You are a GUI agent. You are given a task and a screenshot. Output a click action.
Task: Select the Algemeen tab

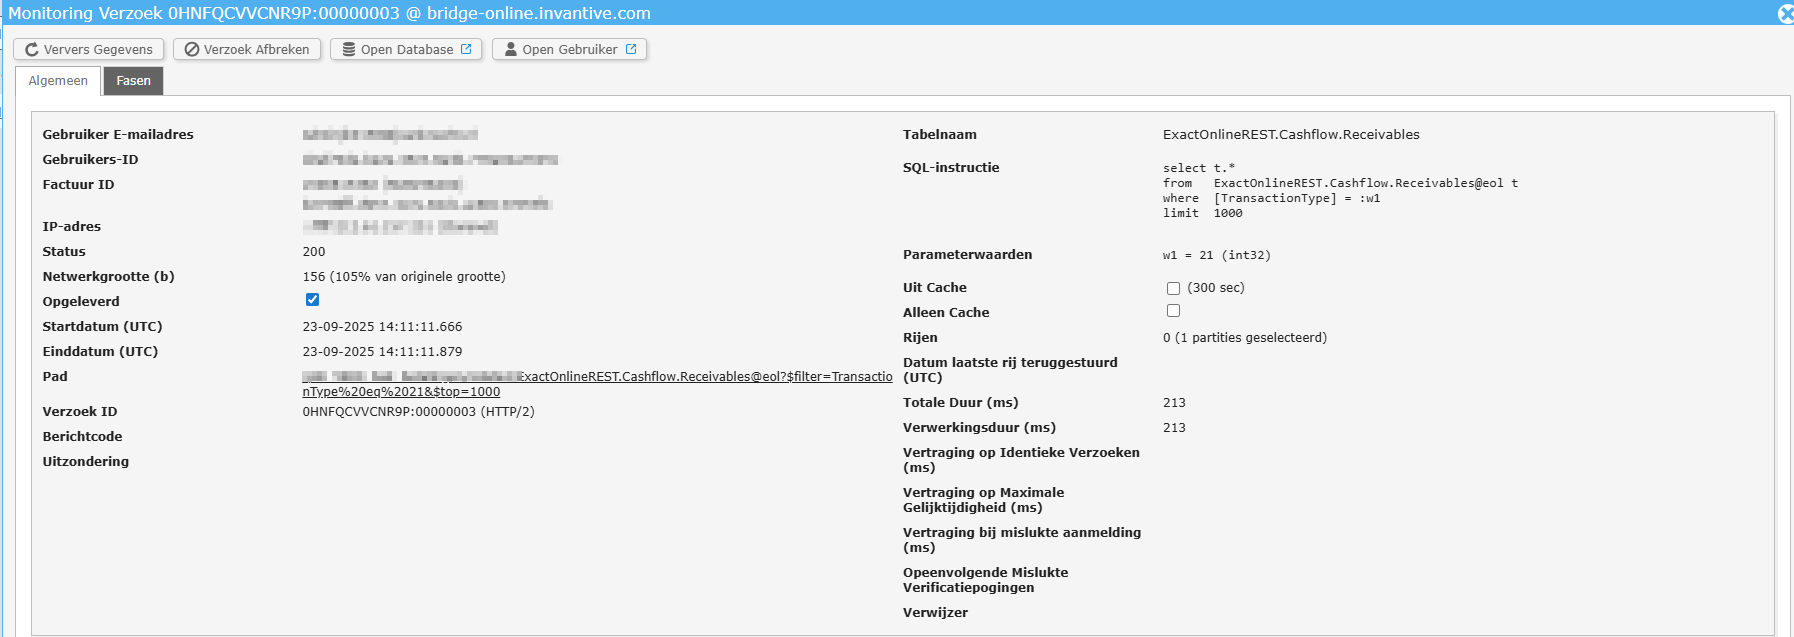58,81
